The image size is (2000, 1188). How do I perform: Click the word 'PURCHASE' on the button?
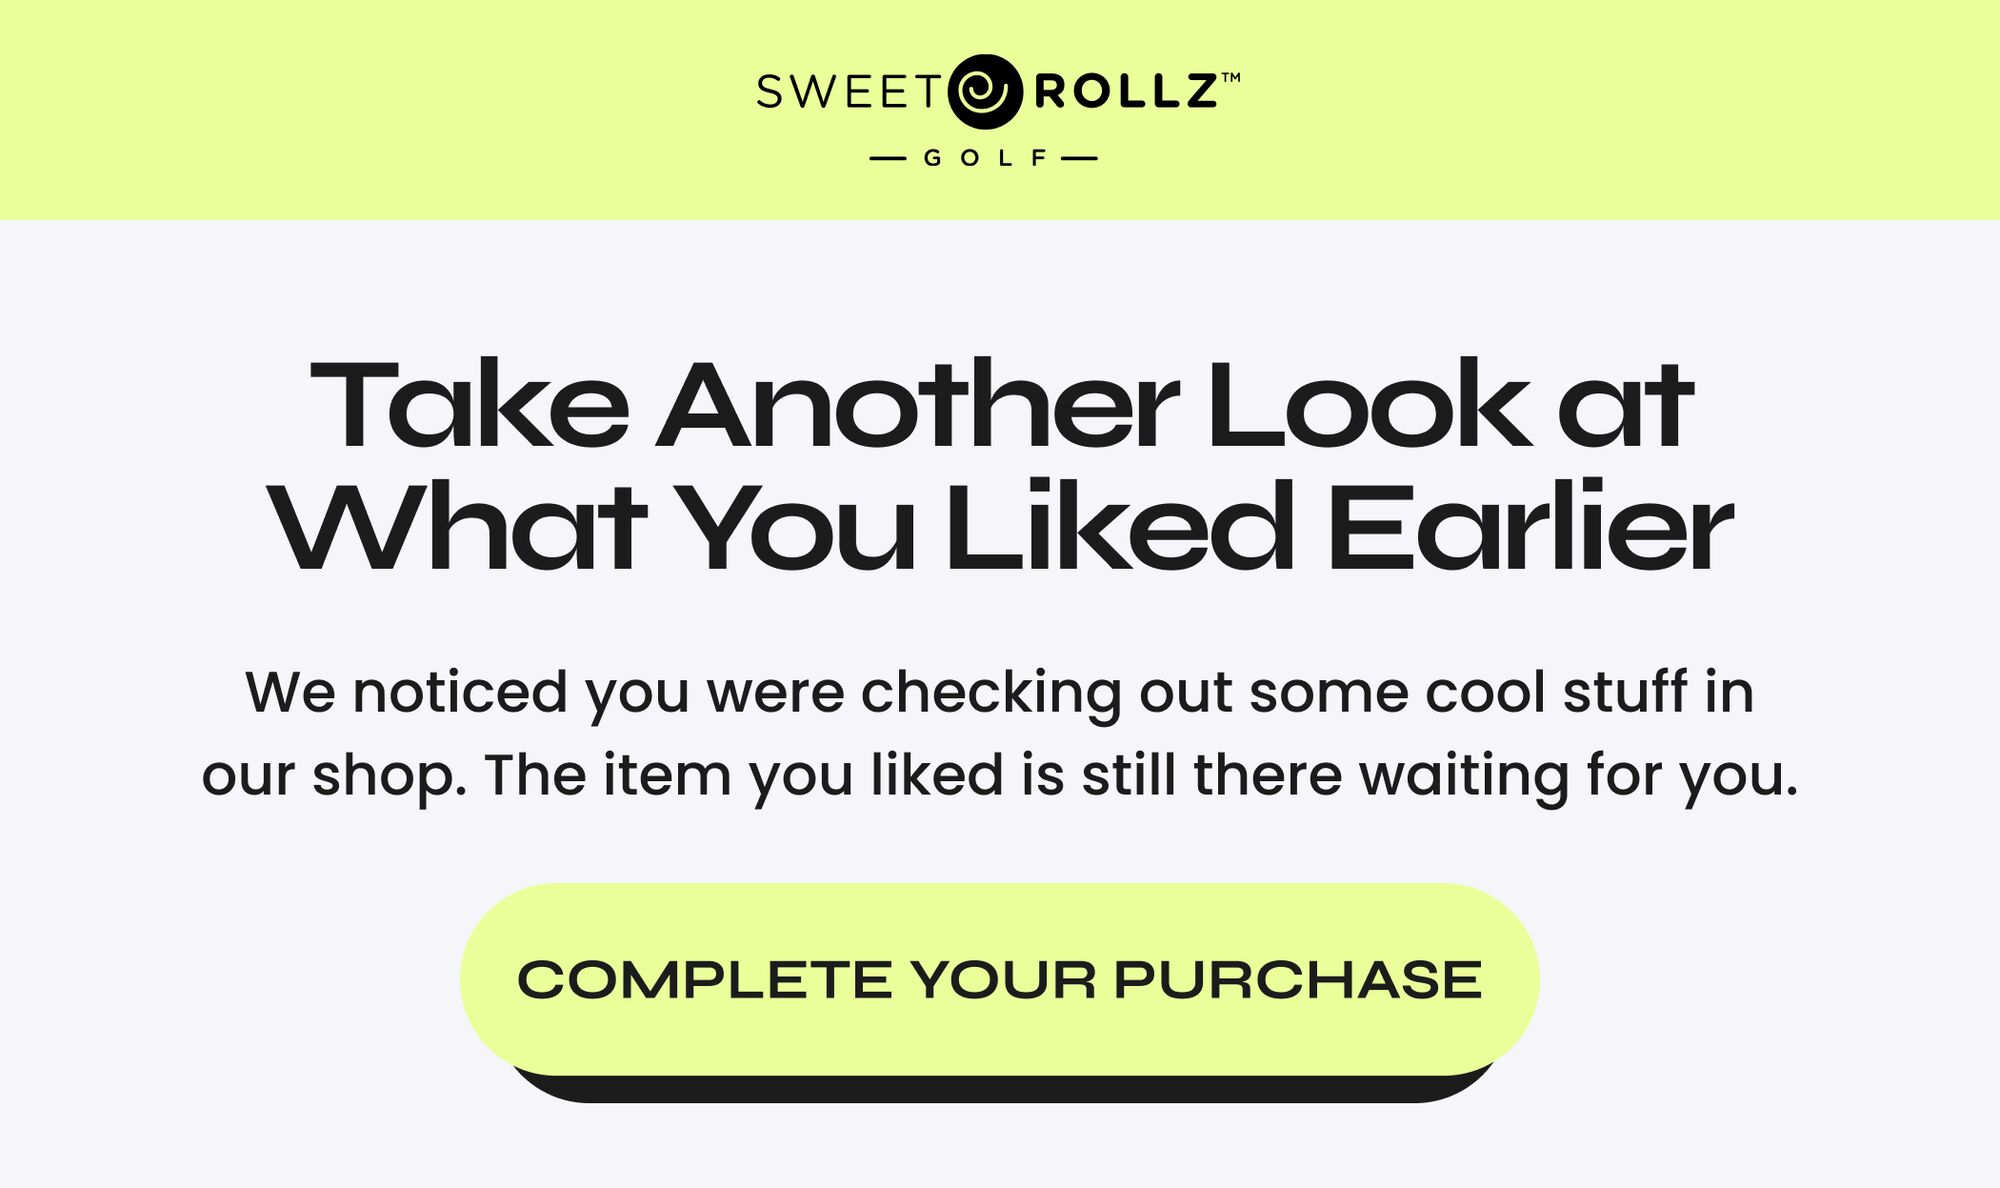[1297, 979]
